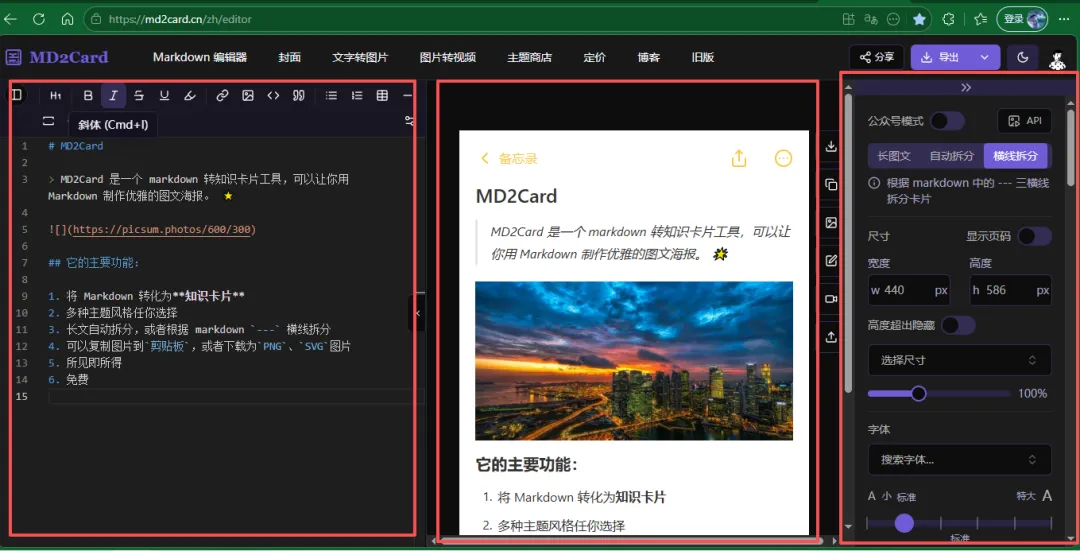1080x551 pixels.
Task: Open the 博客 page
Action: click(x=649, y=57)
